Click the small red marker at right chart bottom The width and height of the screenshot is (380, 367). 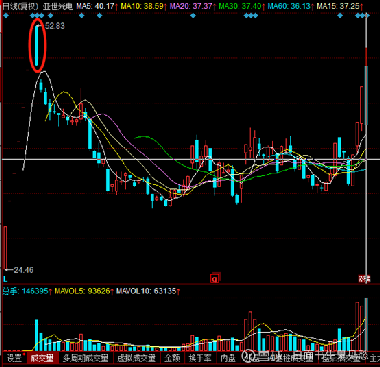pos(363,279)
